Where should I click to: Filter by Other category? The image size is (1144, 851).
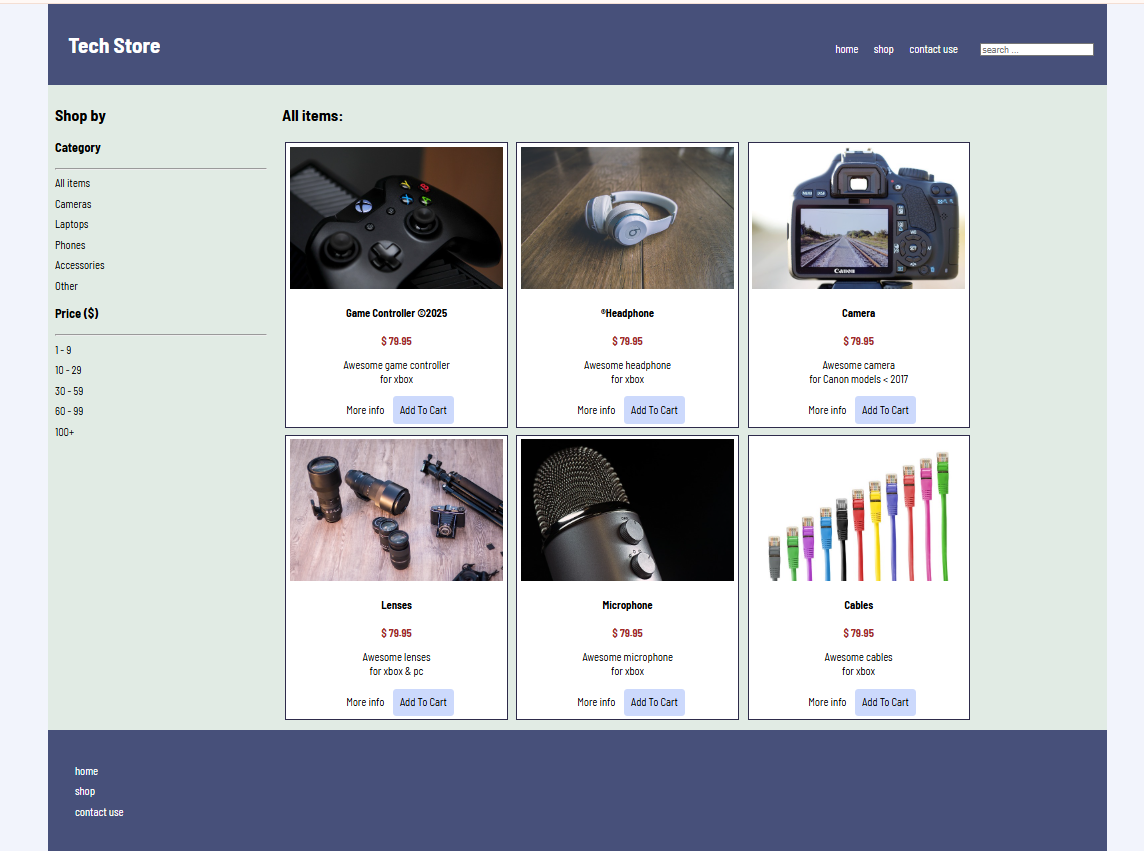(x=66, y=286)
